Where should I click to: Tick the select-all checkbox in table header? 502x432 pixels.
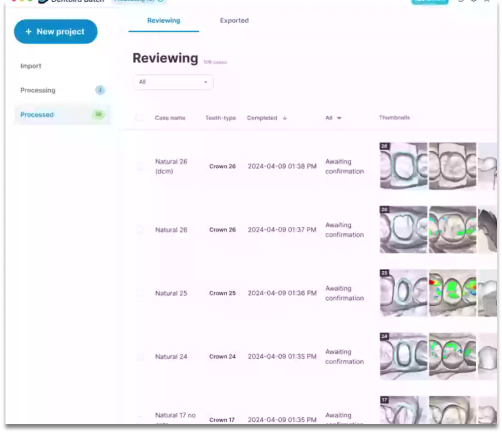pos(140,118)
